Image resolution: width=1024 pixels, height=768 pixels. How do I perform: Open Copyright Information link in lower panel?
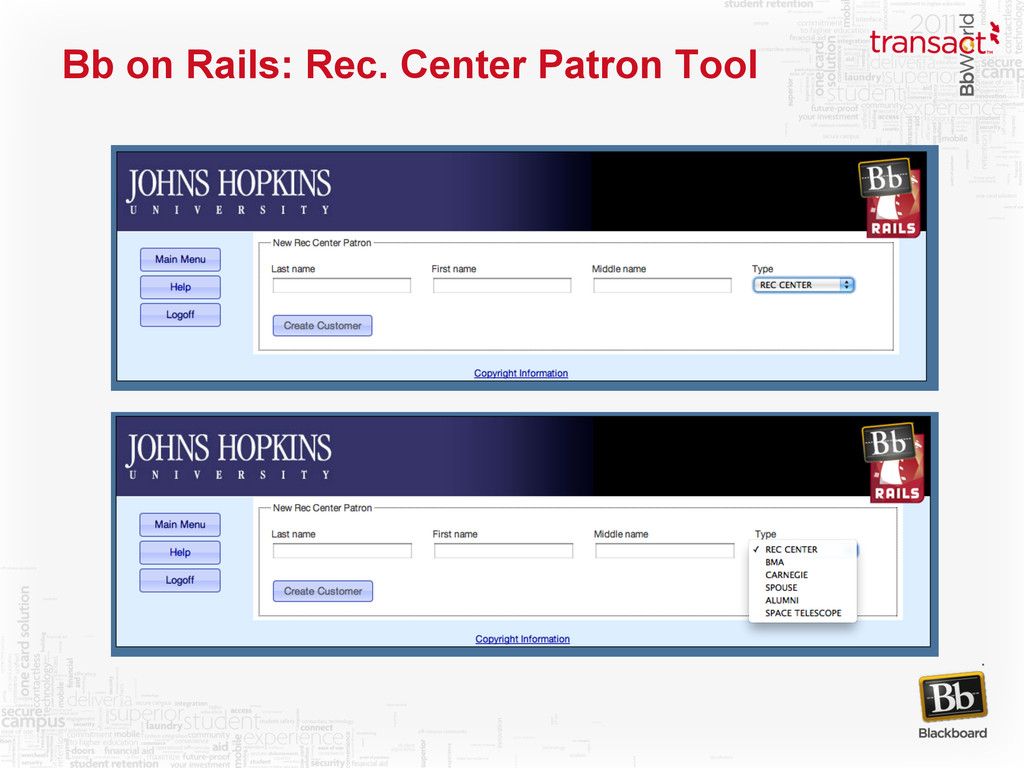pos(522,639)
